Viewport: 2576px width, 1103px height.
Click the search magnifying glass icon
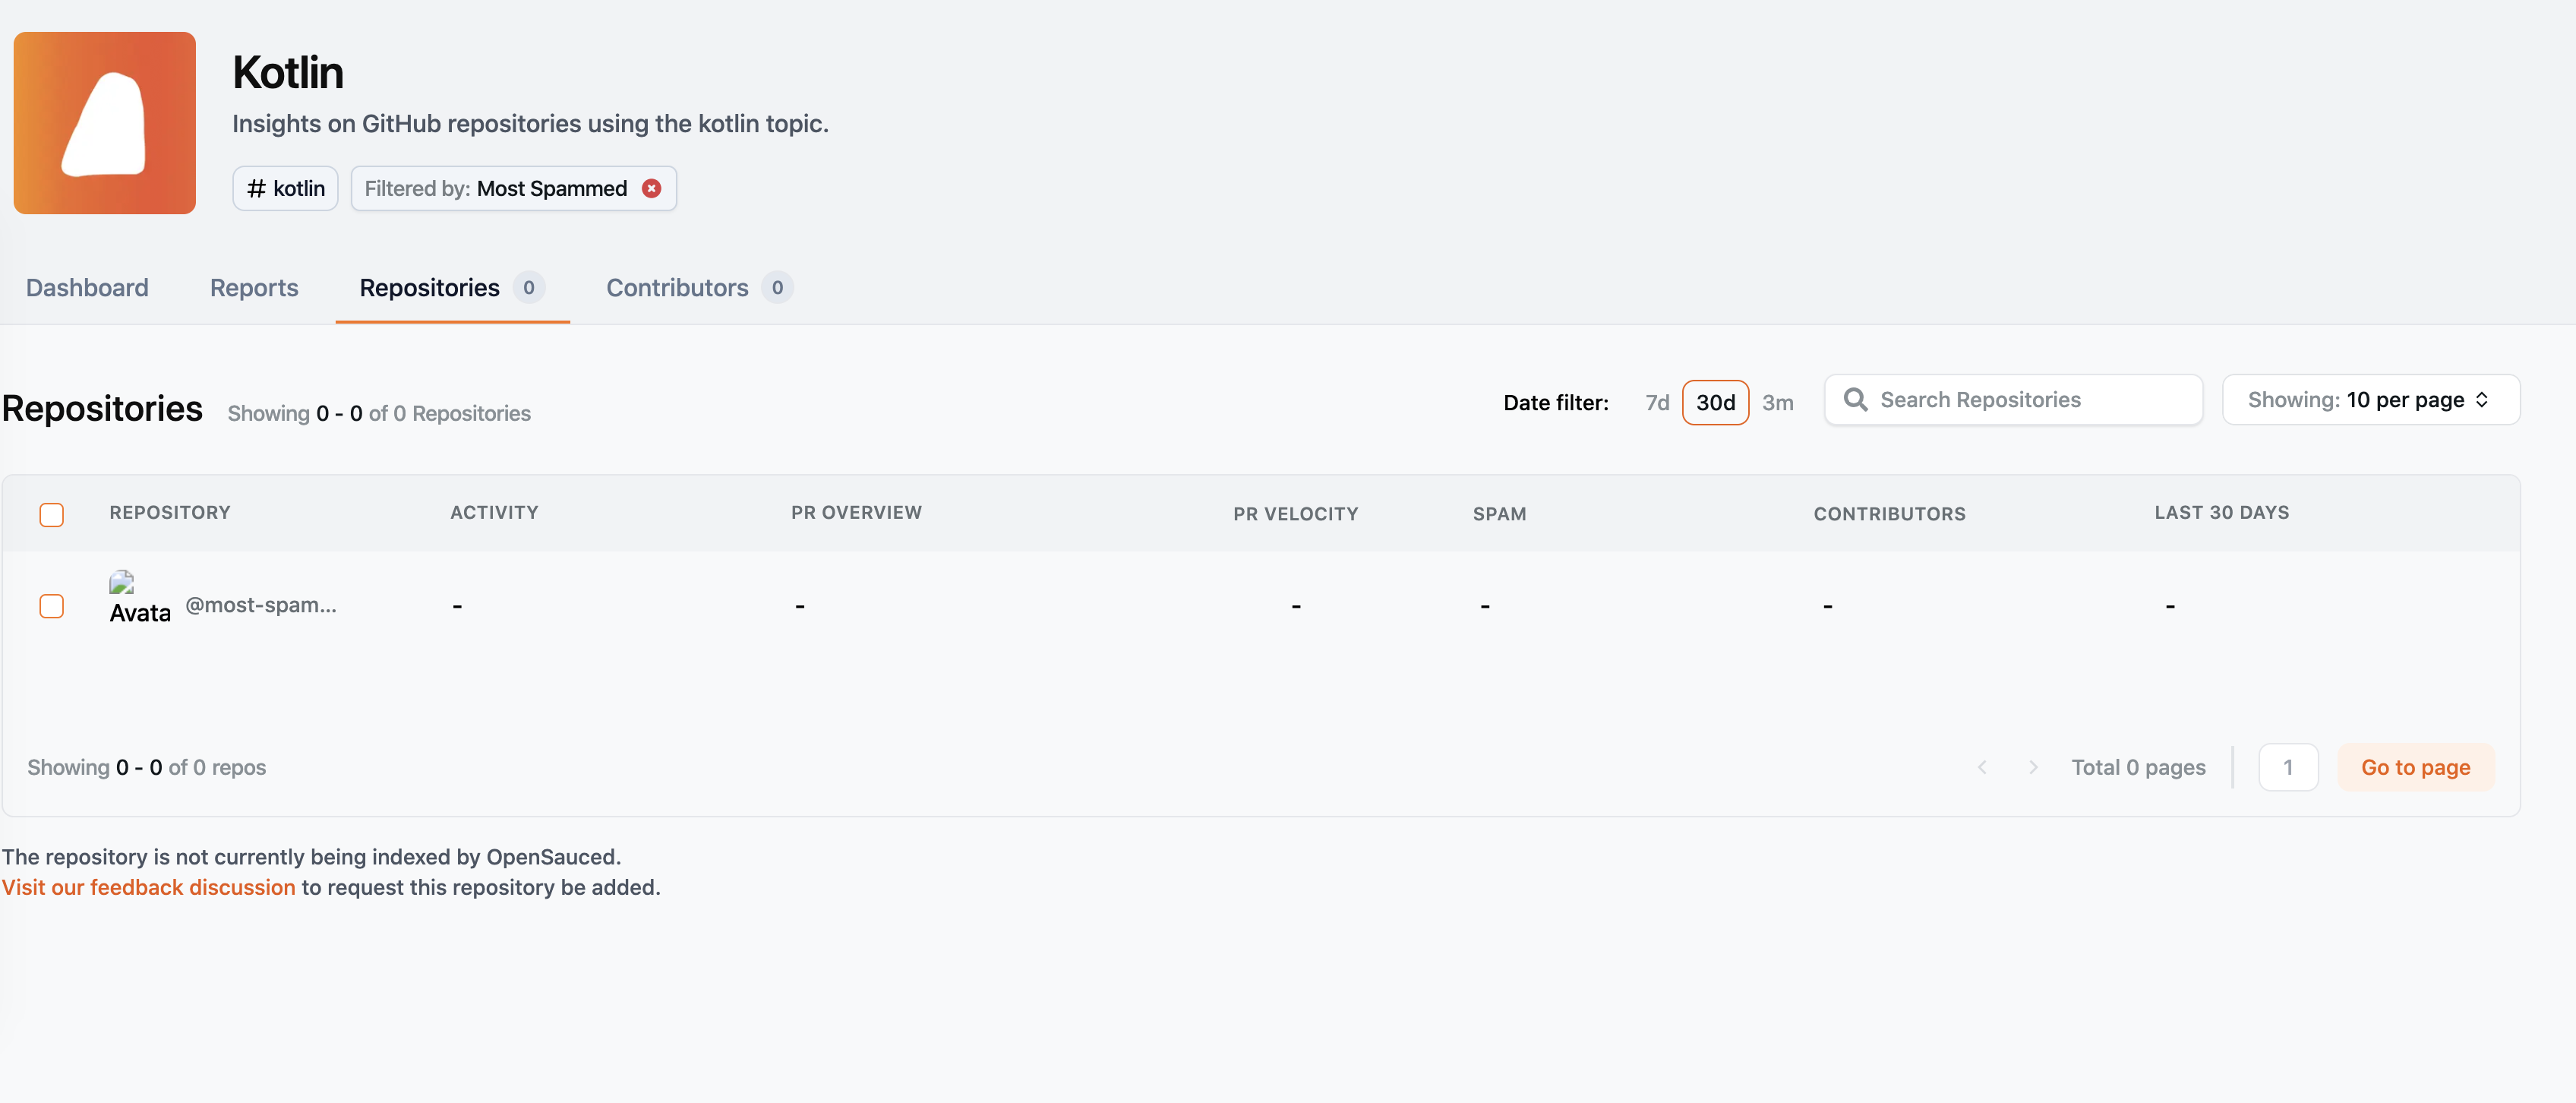click(1856, 399)
